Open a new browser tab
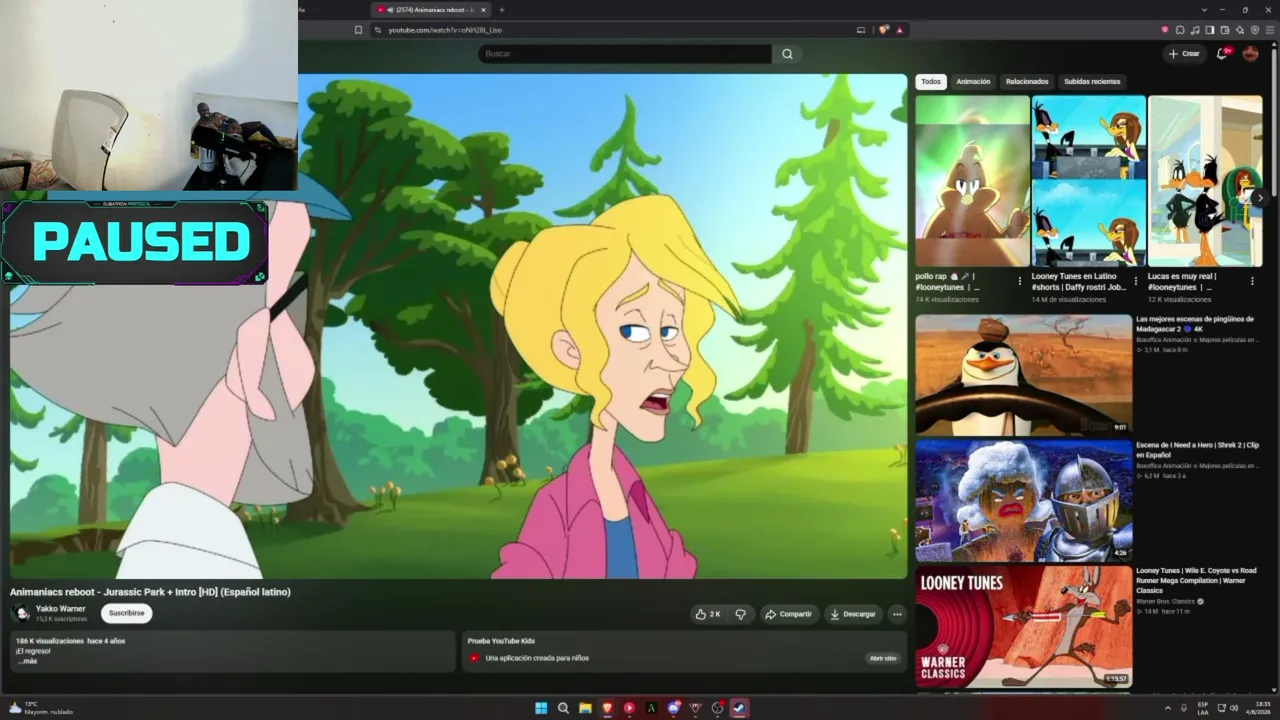The width and height of the screenshot is (1280, 720). pyautogui.click(x=502, y=10)
